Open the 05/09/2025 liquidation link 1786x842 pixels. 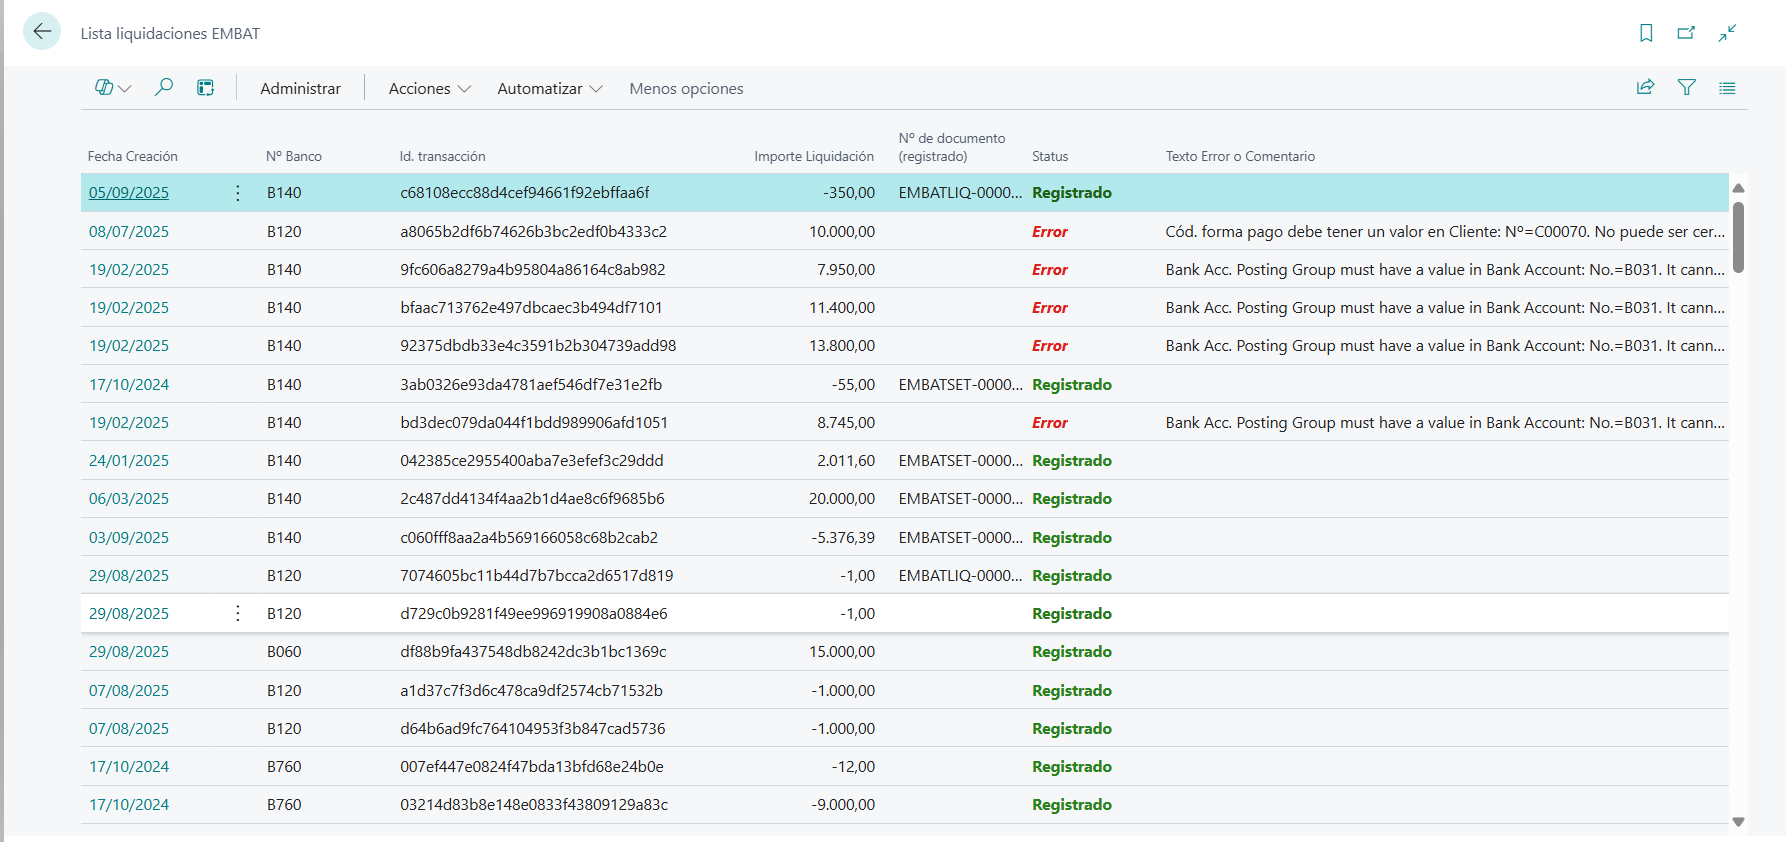[129, 193]
